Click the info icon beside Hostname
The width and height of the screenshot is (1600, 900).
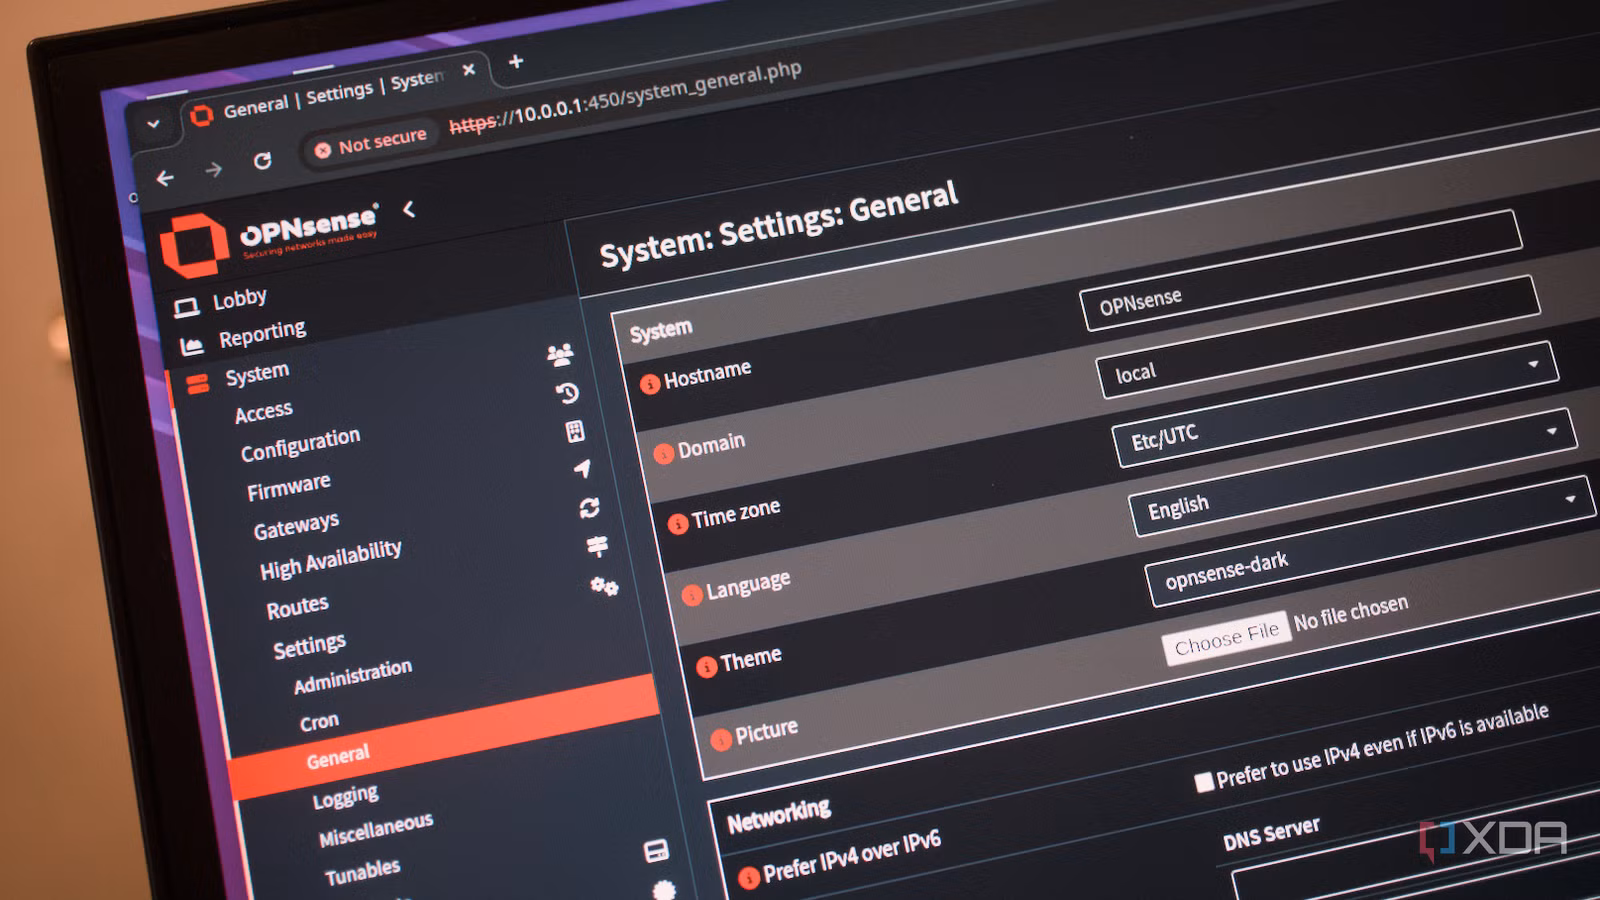click(650, 384)
